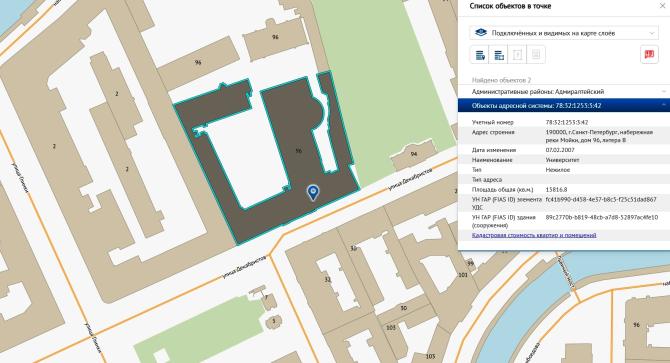Click the building address text 'набережная реки Мойки, дом 96'
The image size is (670, 363).
(599, 136)
